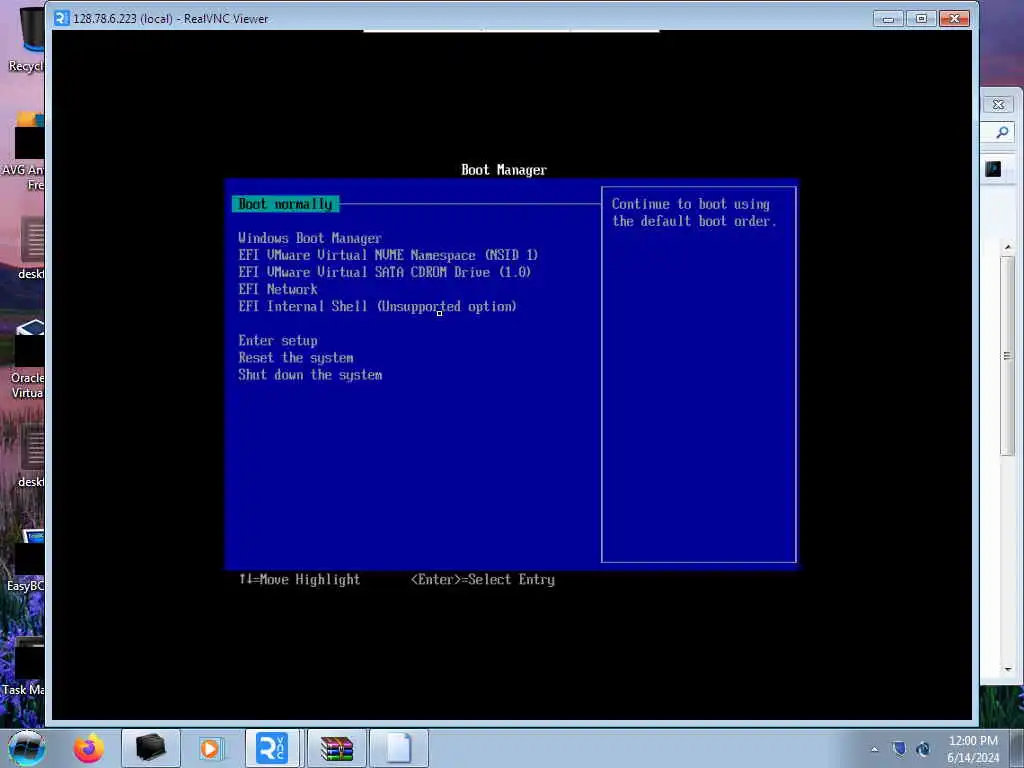The height and width of the screenshot is (768, 1024).
Task: Open the blank document taskbar item
Action: (398, 748)
